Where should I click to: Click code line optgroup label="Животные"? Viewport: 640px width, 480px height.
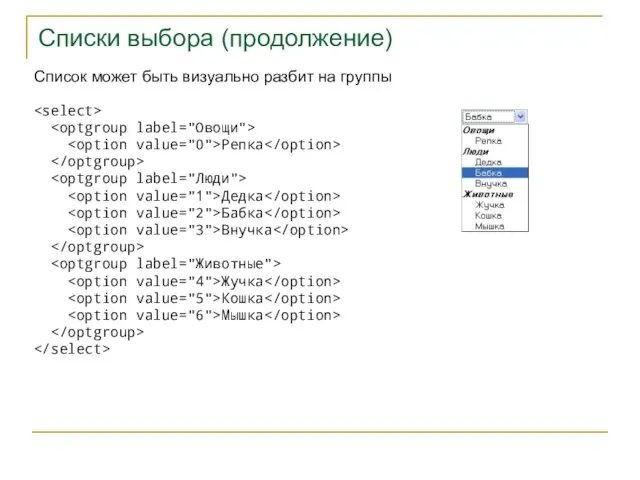(166, 264)
